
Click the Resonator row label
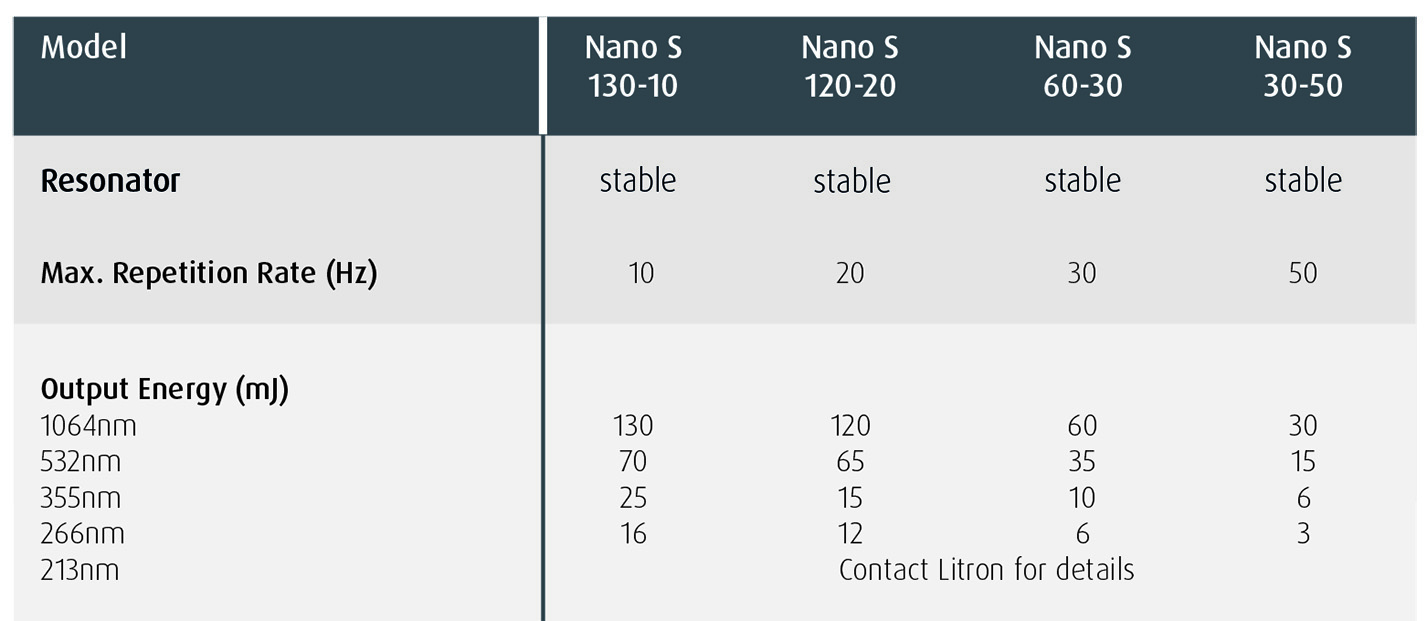[x=110, y=181]
